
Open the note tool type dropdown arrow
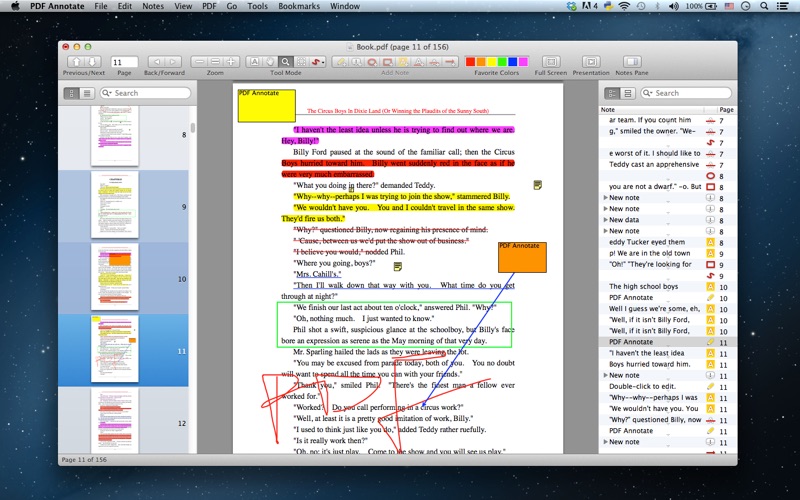[x=323, y=62]
